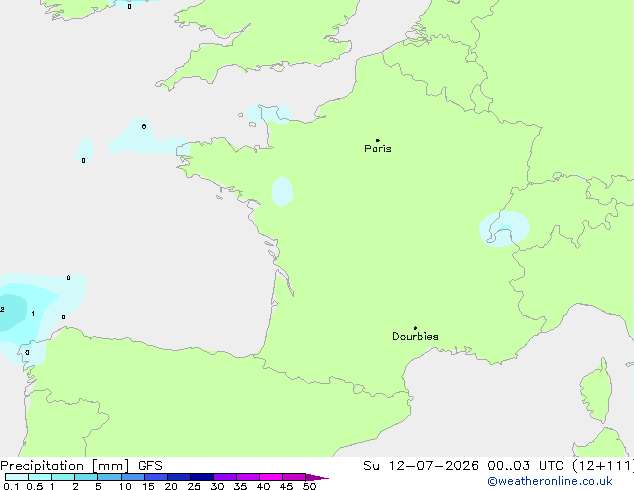Screen dimensions: 634x490
Task: Pick the 15 to 20 mm legend swatch
Action: [x=155, y=477]
